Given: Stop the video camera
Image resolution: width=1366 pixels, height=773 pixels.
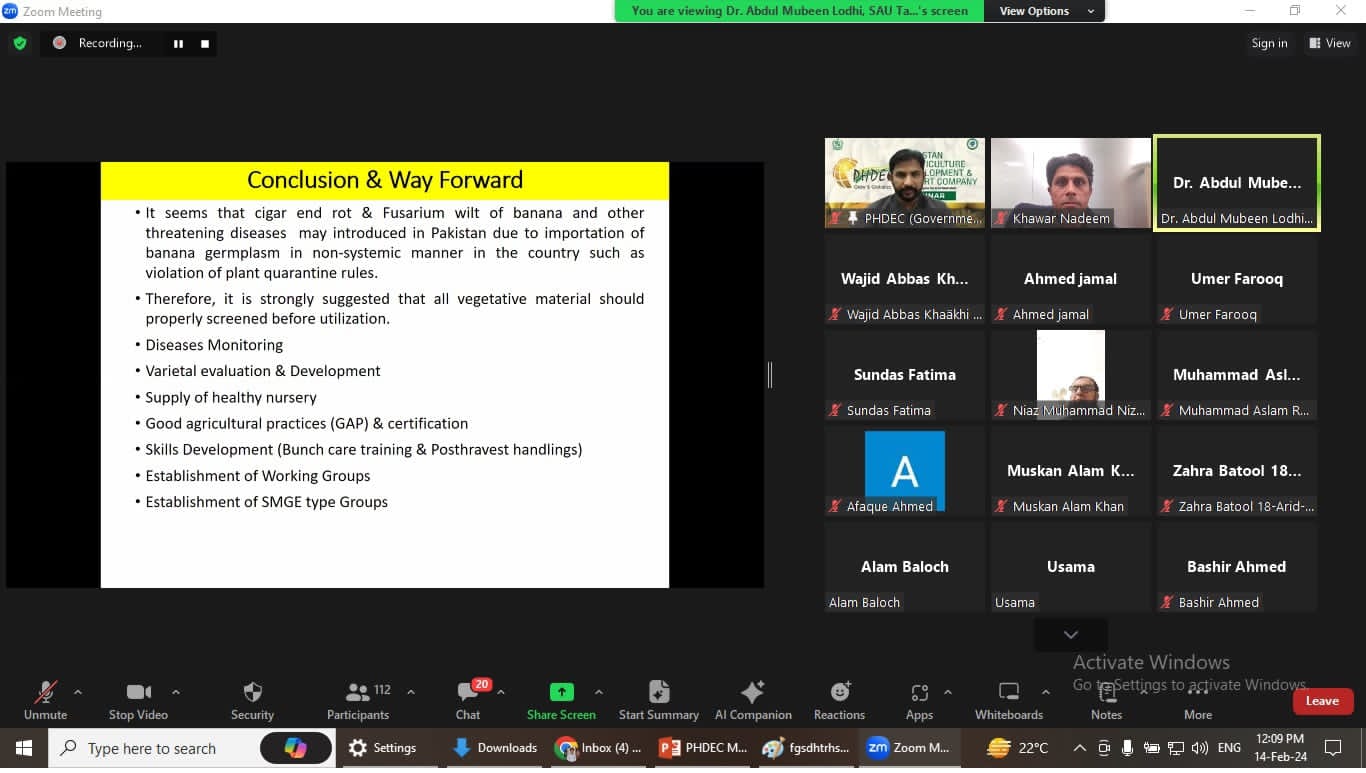Looking at the screenshot, I should (139, 693).
